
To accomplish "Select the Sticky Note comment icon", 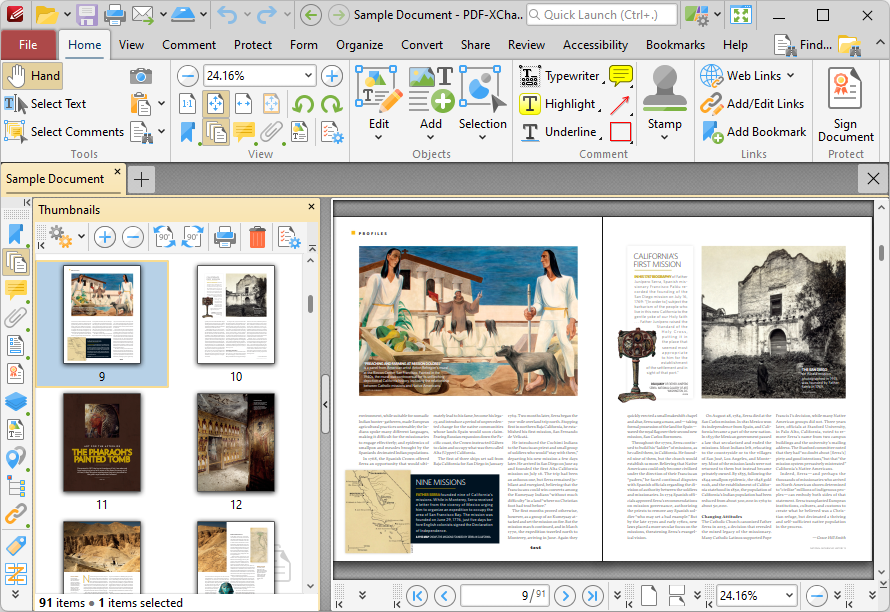I will click(x=620, y=75).
